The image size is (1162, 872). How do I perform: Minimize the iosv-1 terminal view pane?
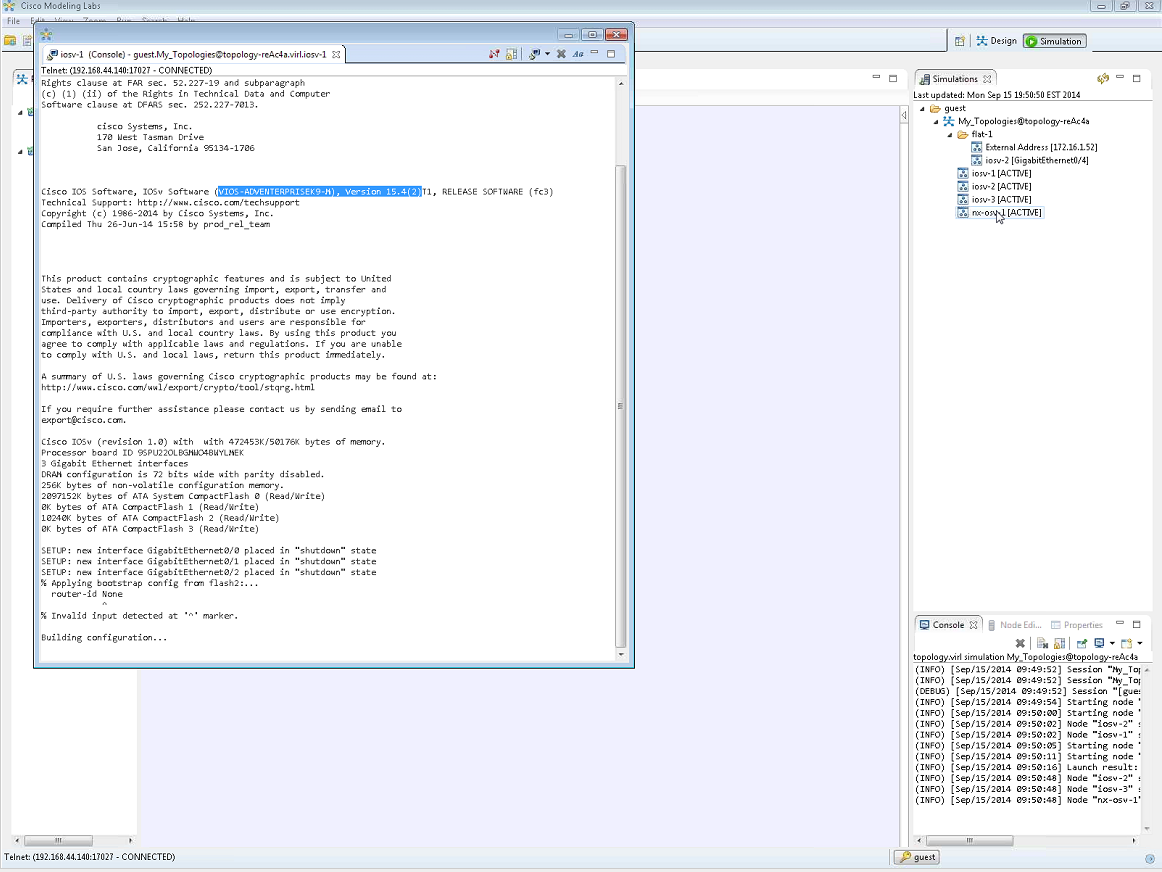point(594,53)
